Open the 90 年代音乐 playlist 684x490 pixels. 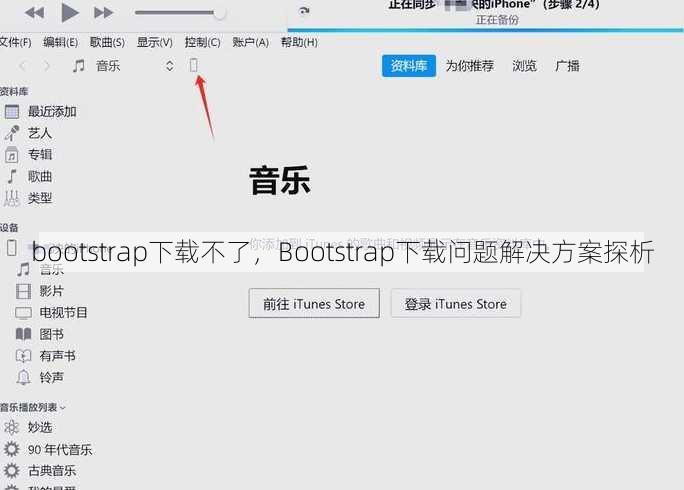(60, 449)
